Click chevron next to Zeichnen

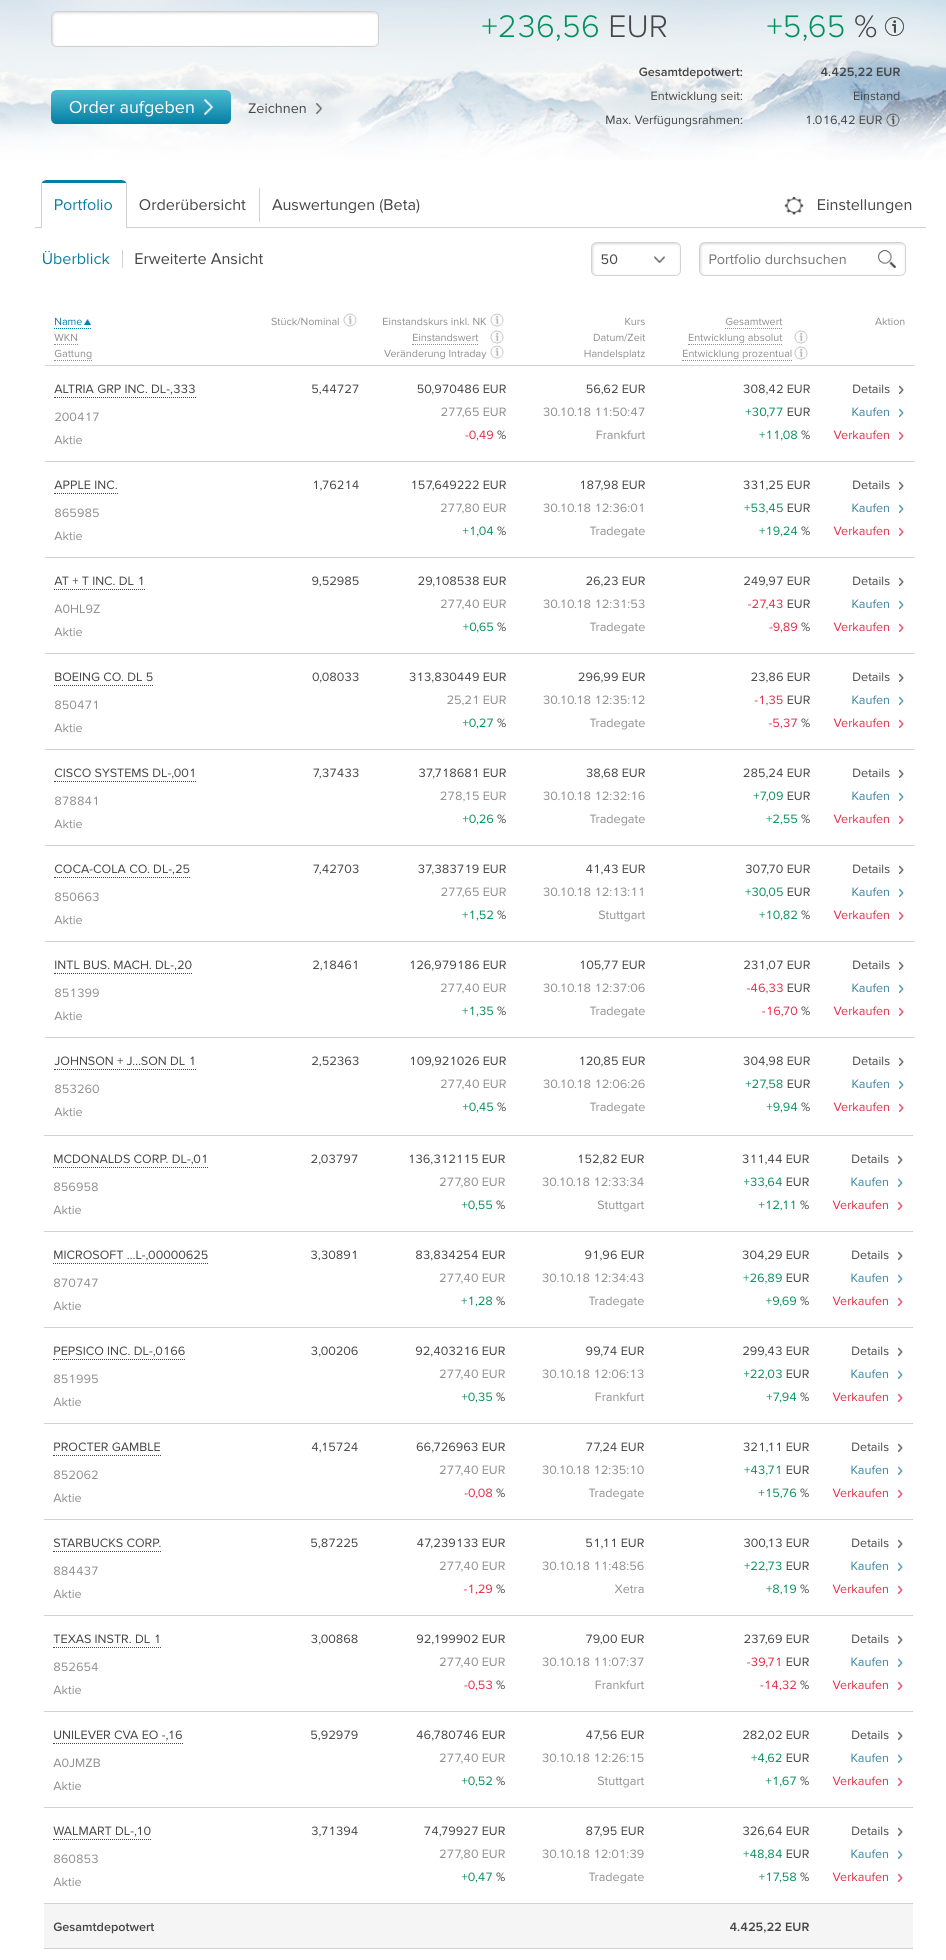pos(319,108)
